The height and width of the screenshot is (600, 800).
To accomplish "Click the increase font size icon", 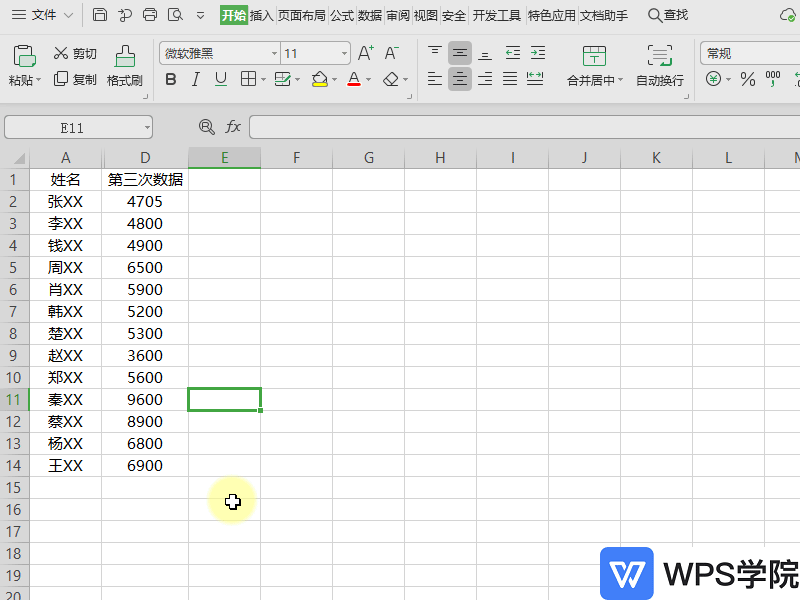I will (367, 51).
